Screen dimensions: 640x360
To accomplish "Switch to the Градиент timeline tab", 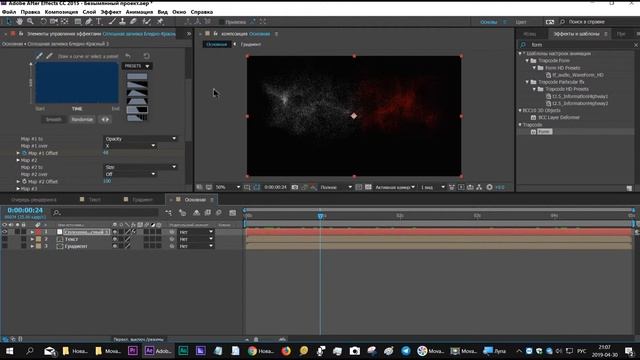I will click(142, 200).
